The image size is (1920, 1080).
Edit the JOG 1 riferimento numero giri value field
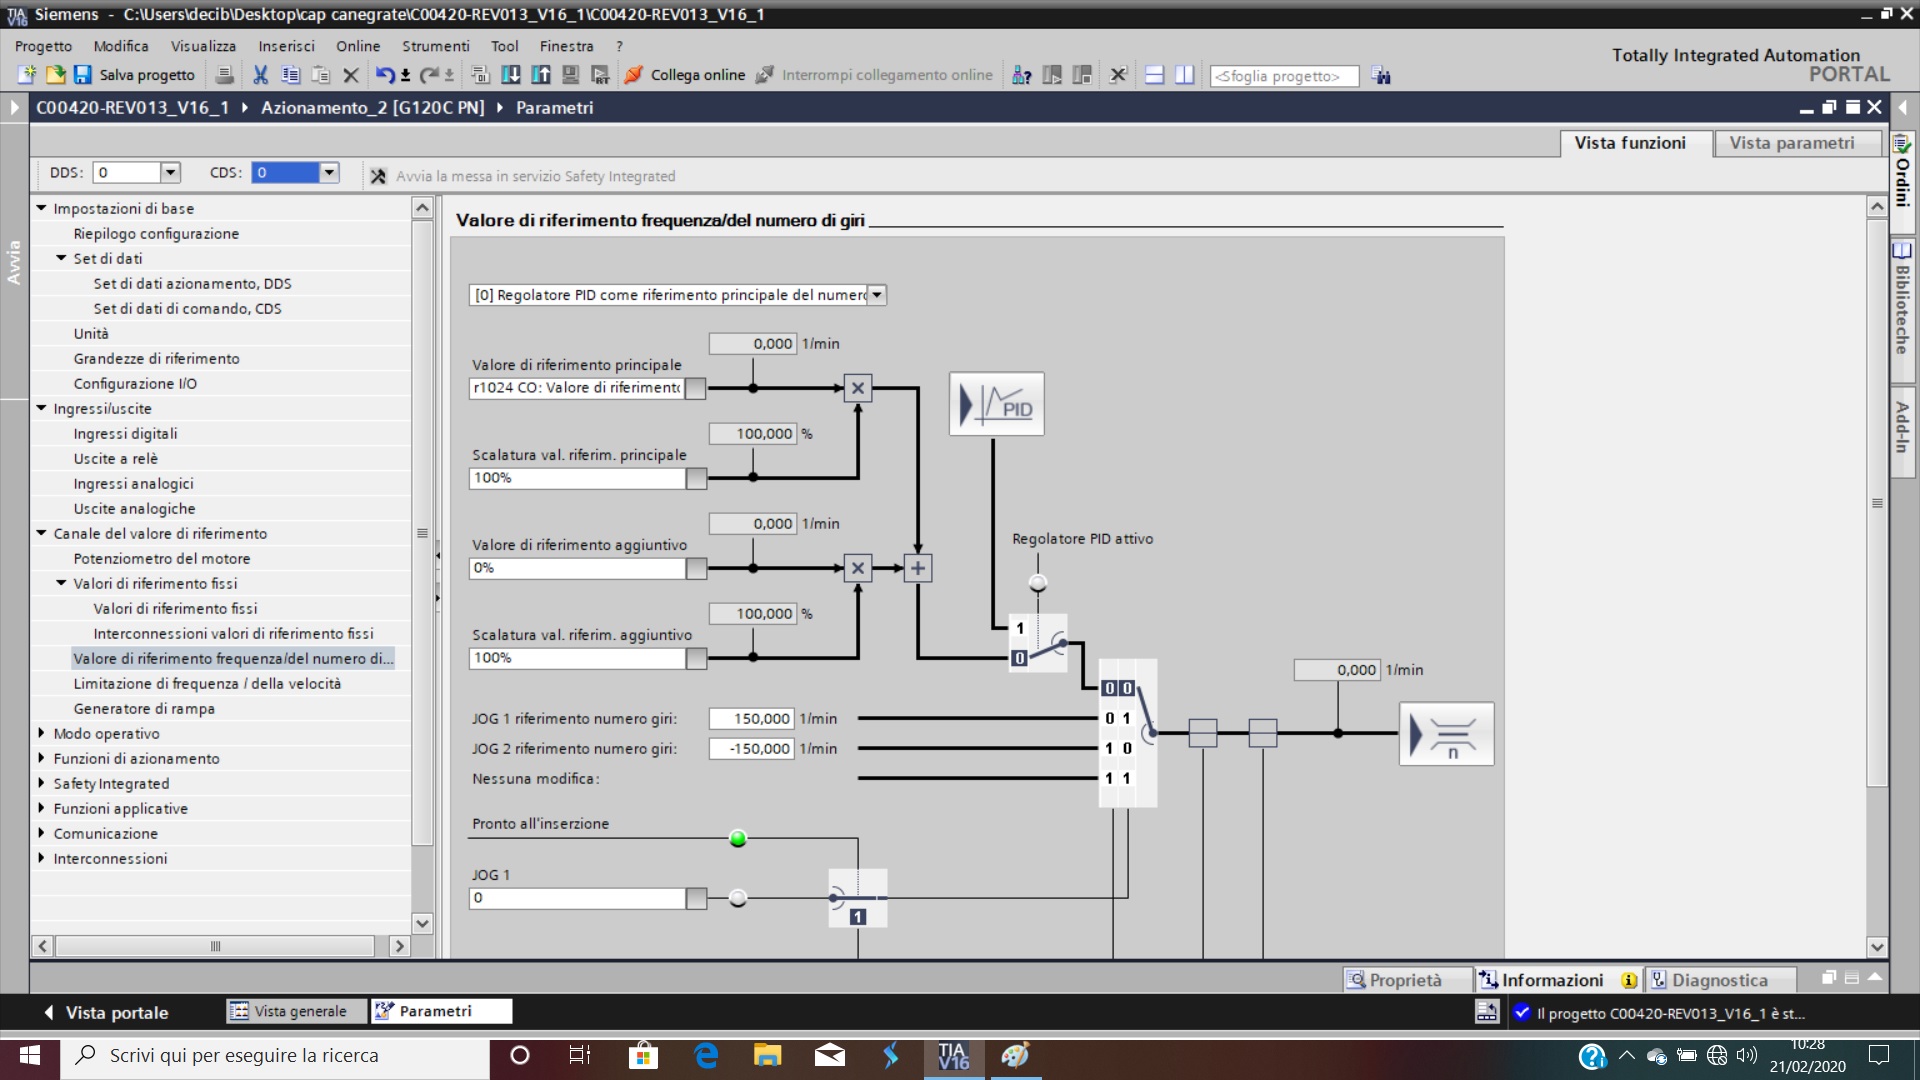[752, 718]
